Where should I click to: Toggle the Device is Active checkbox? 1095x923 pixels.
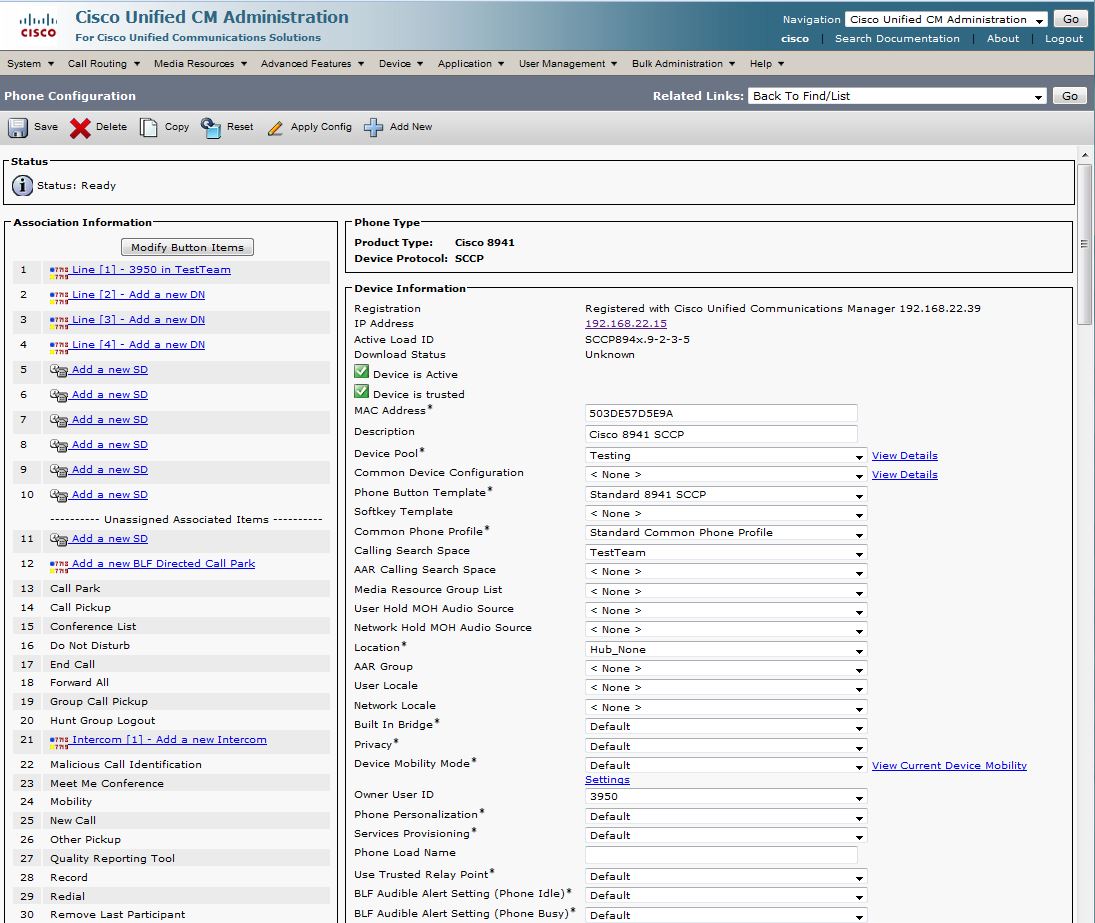pyautogui.click(x=362, y=373)
